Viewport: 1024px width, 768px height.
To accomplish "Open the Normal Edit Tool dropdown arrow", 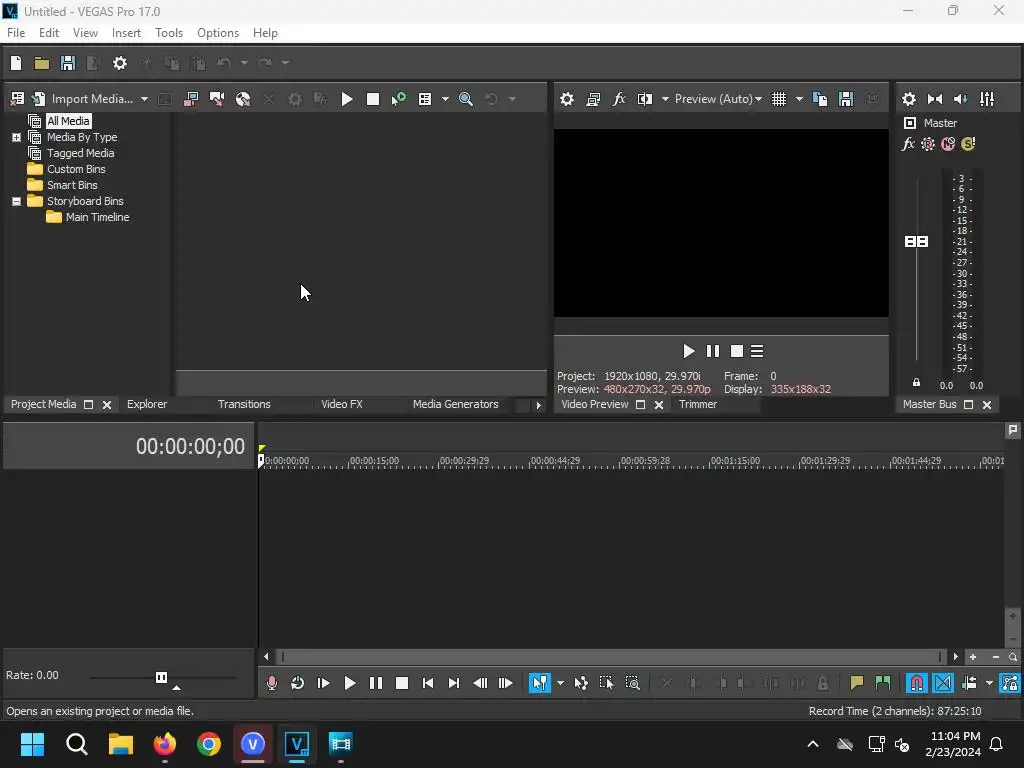I will (560, 683).
